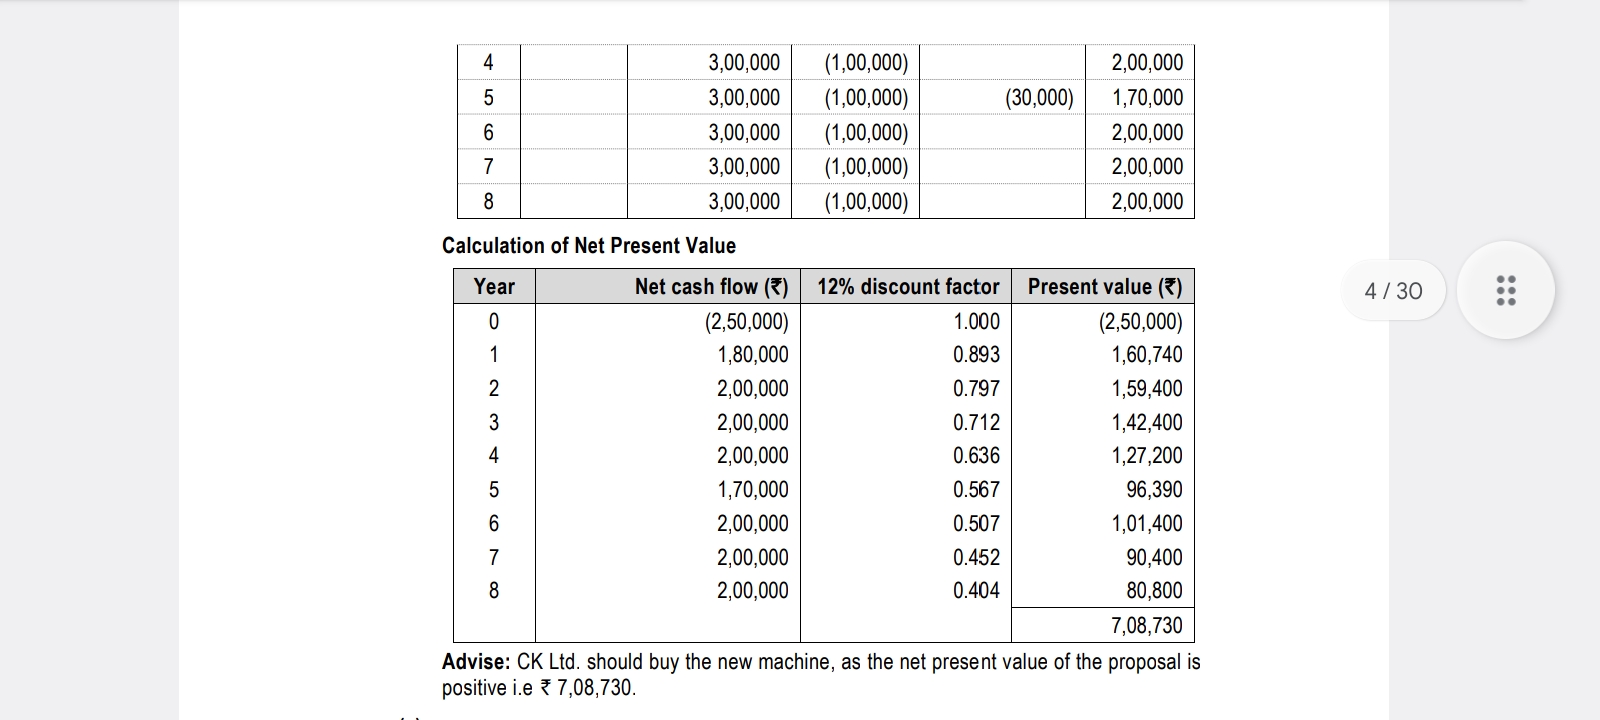Click the 0.893 discount factor value
The height and width of the screenshot is (720, 1600).
pos(976,355)
